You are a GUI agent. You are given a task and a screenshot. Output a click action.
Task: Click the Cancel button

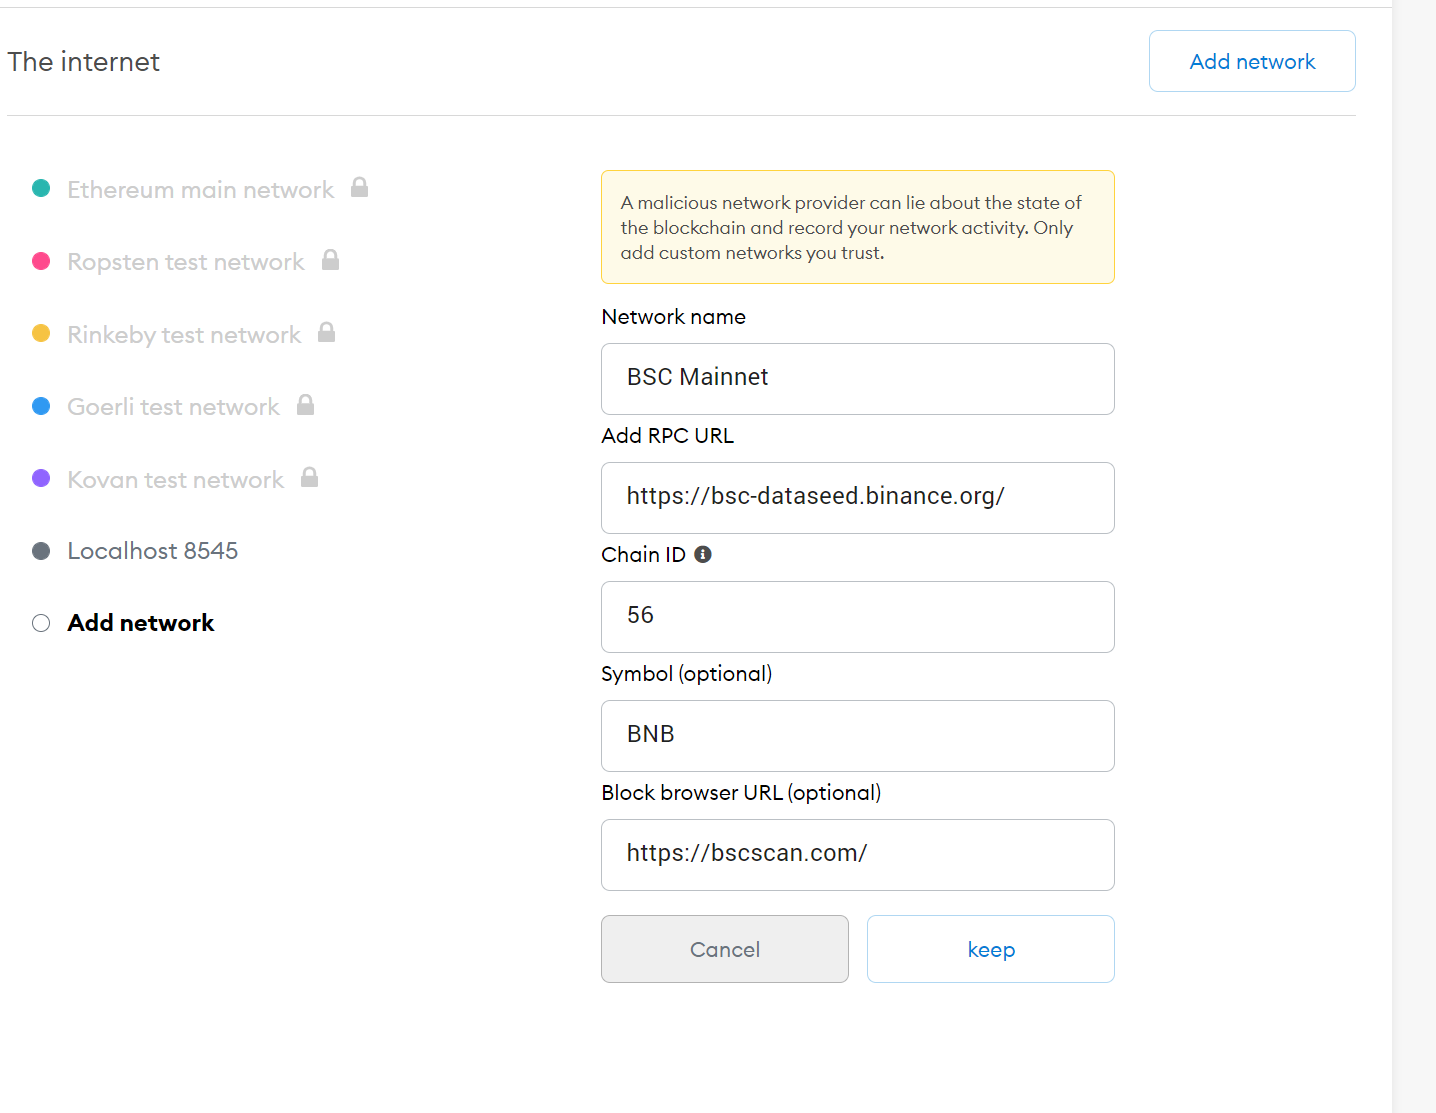(725, 949)
